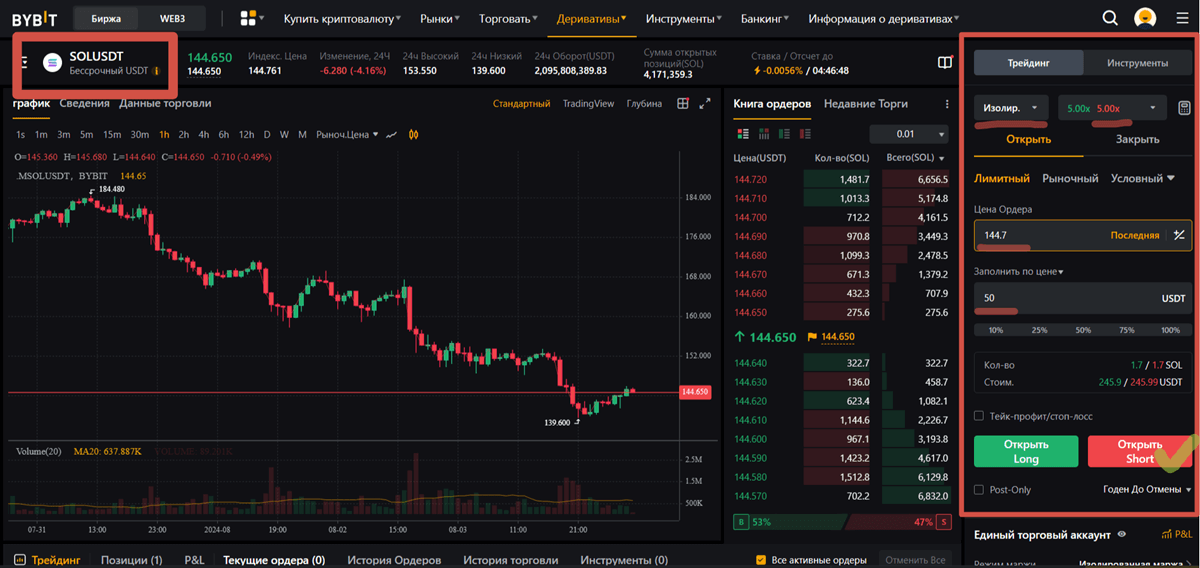Image resolution: width=1200 pixels, height=568 pixels.
Task: Open the apps grid icon in header
Action: [x=249, y=18]
